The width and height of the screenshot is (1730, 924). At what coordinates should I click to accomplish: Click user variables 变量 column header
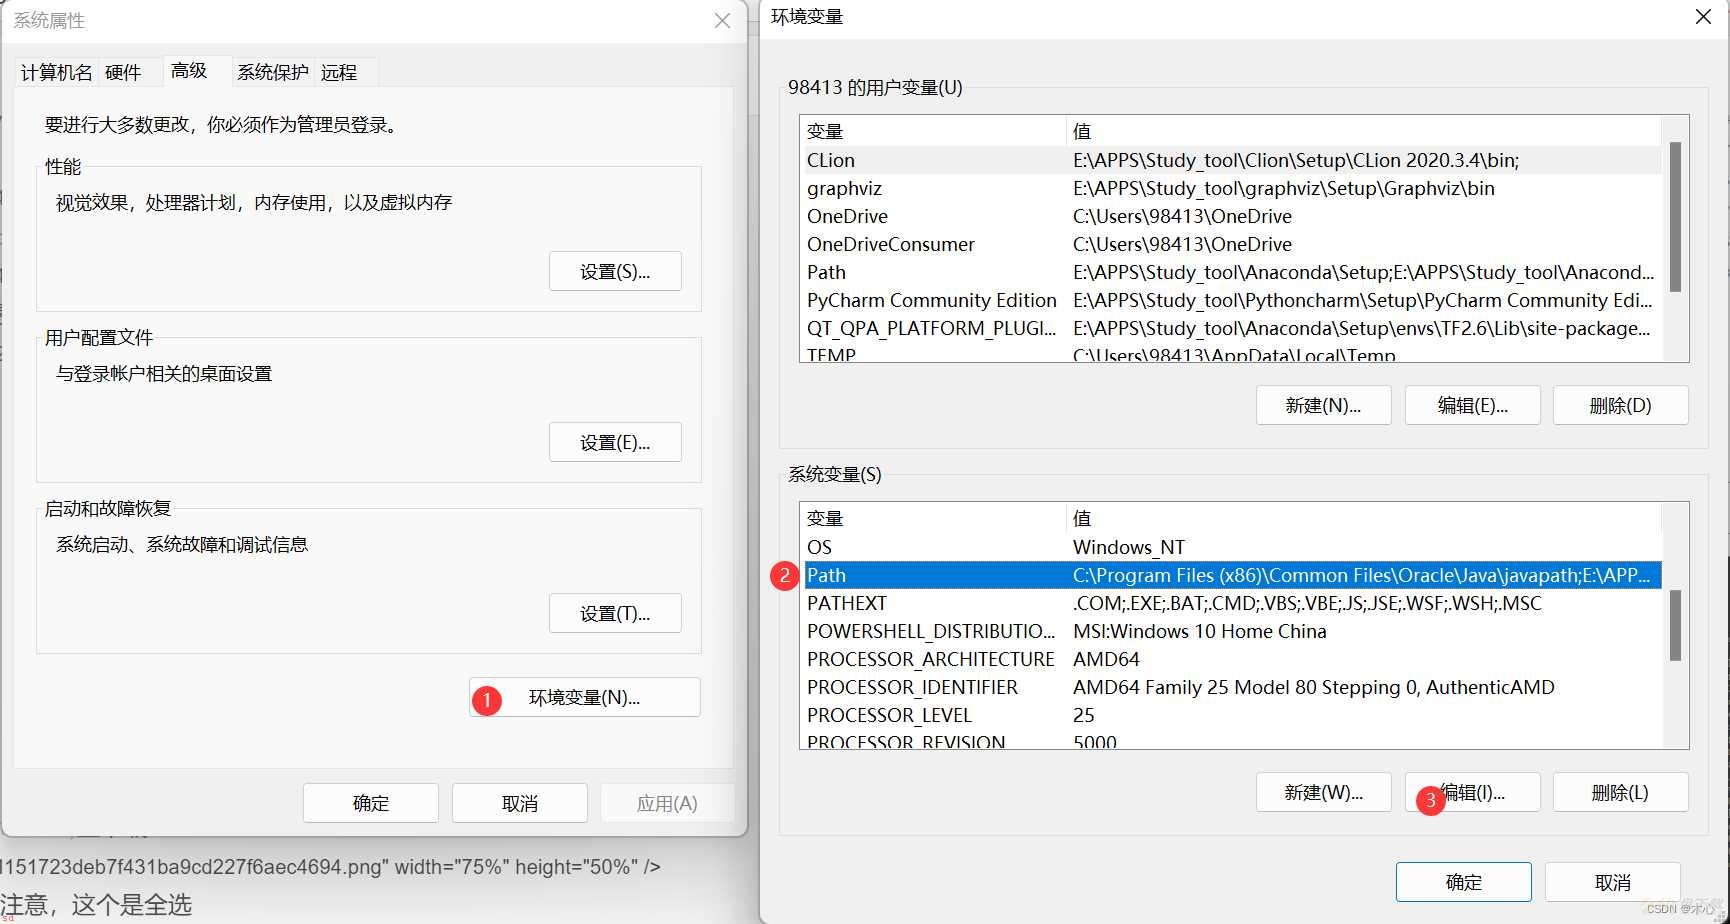click(933, 131)
